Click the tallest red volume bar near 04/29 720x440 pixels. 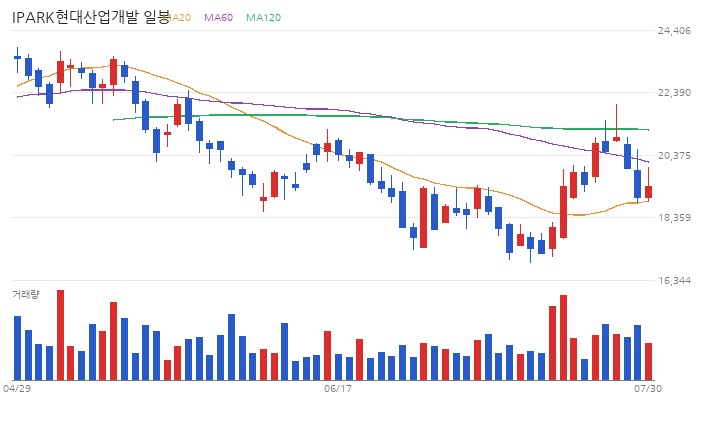pyautogui.click(x=61, y=335)
